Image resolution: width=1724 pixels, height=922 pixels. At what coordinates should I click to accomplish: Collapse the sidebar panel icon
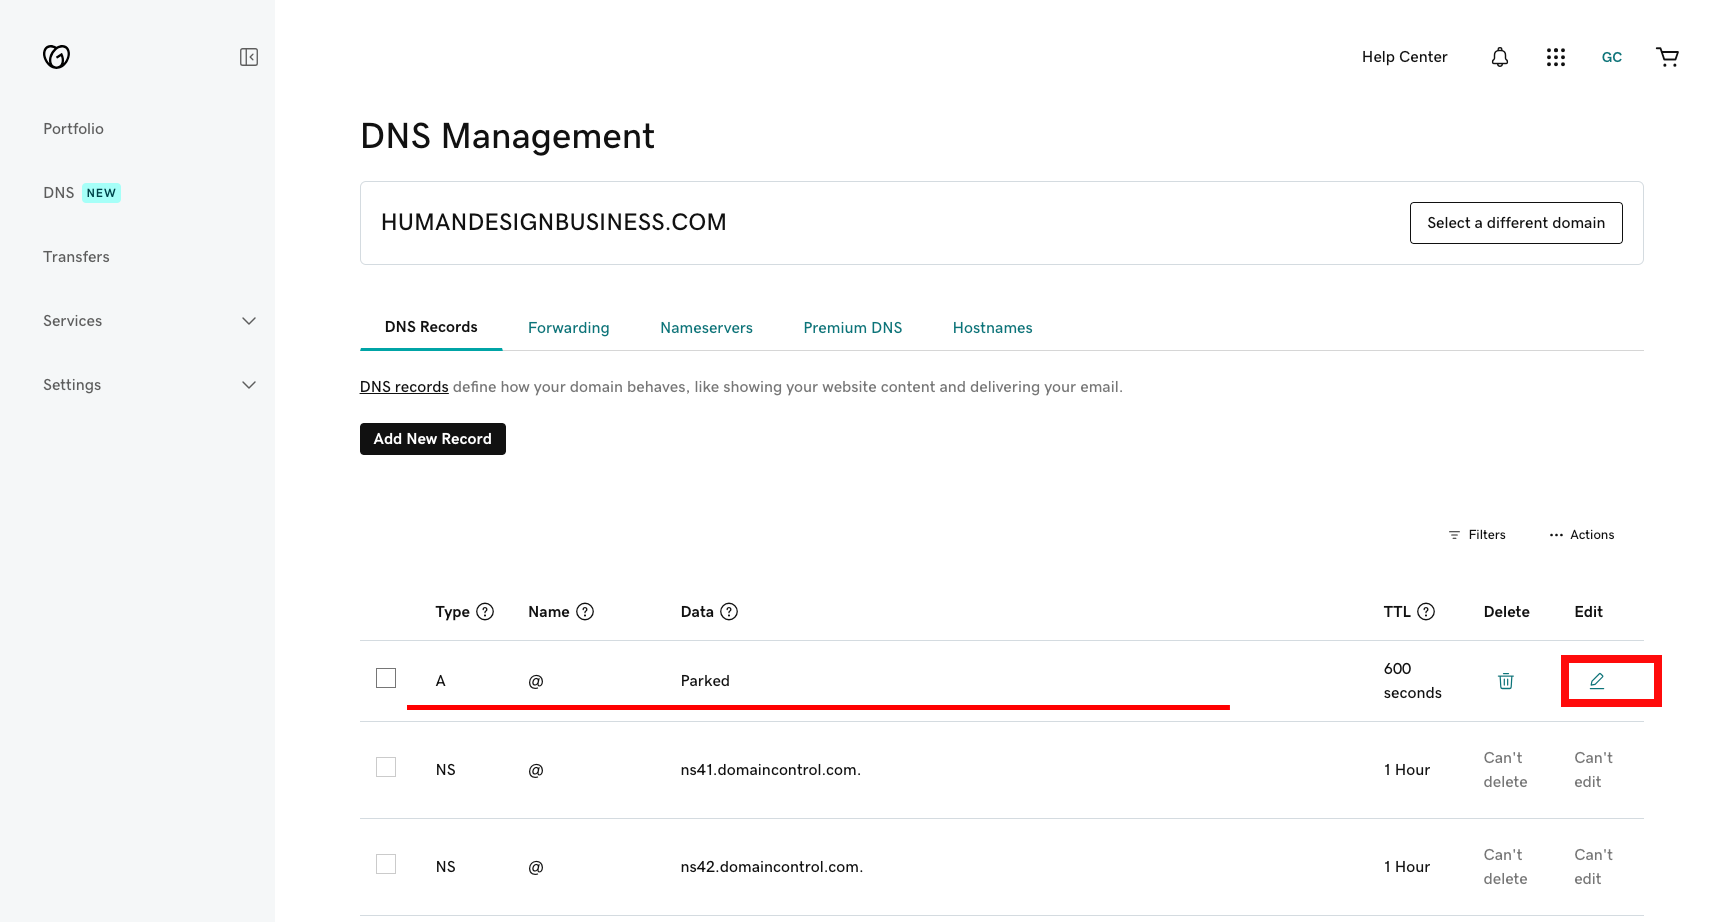249,57
